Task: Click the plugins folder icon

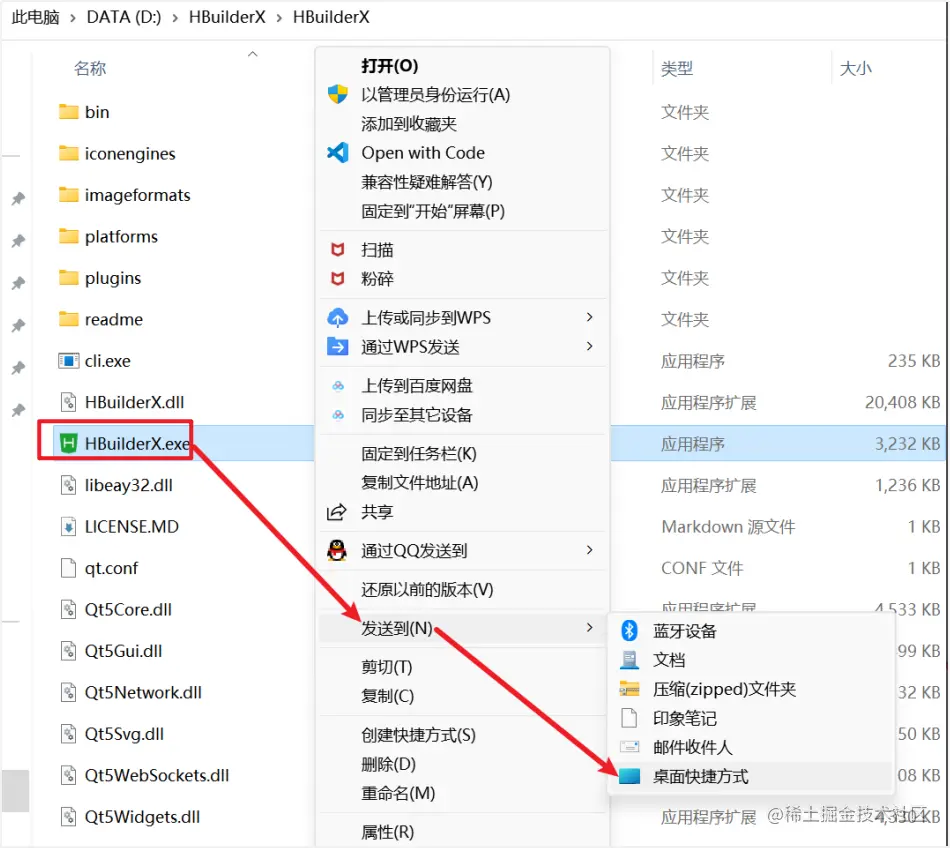Action: [69, 278]
